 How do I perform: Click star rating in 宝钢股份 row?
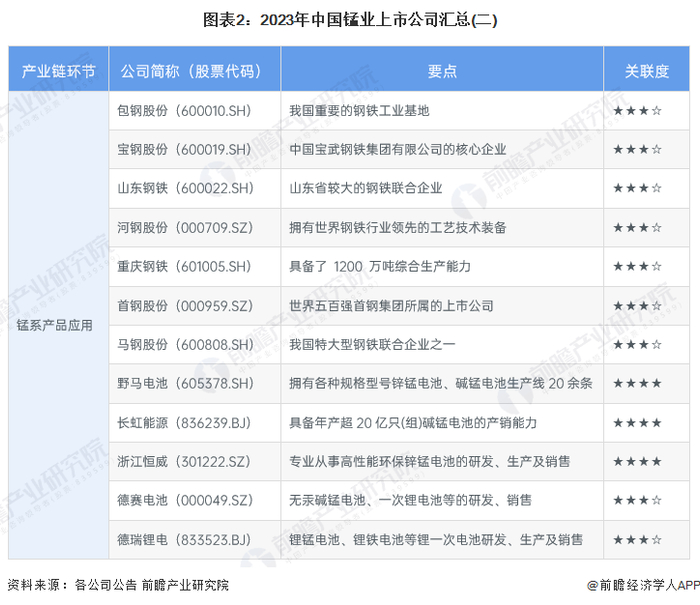pos(637,150)
